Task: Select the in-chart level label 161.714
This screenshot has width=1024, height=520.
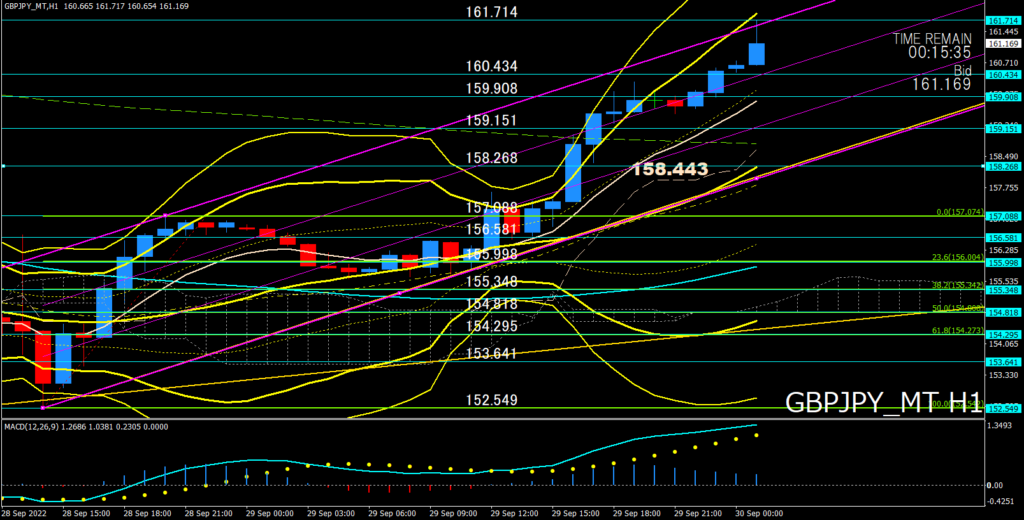Action: (x=492, y=12)
